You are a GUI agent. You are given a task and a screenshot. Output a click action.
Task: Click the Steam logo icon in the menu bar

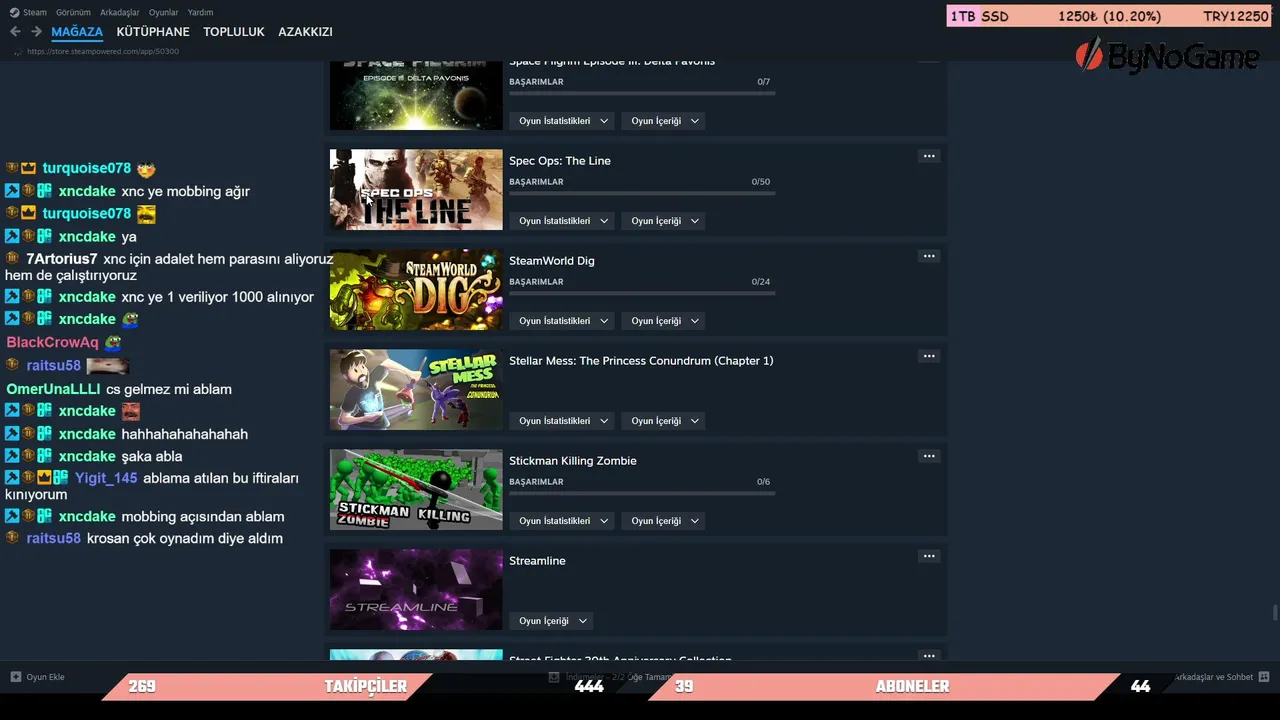(x=14, y=12)
